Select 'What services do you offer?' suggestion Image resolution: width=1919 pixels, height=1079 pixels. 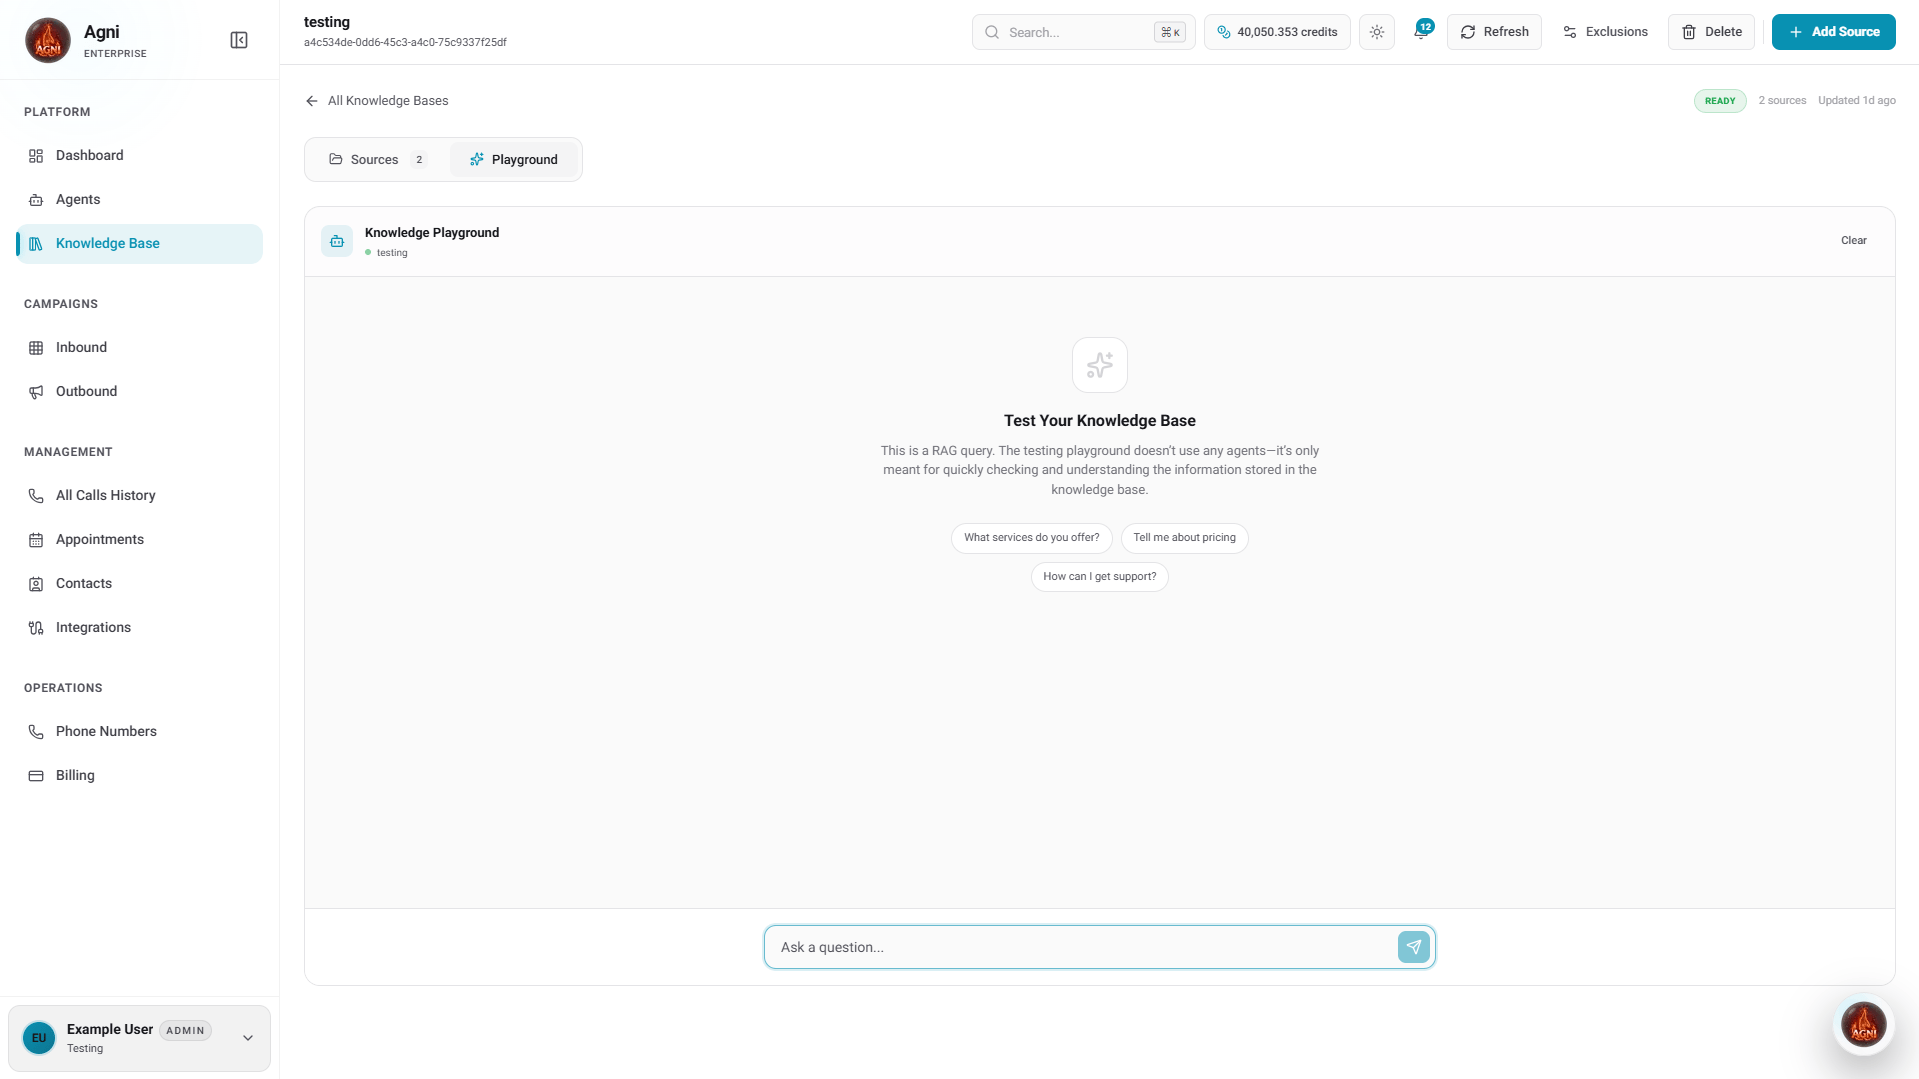pyautogui.click(x=1031, y=538)
